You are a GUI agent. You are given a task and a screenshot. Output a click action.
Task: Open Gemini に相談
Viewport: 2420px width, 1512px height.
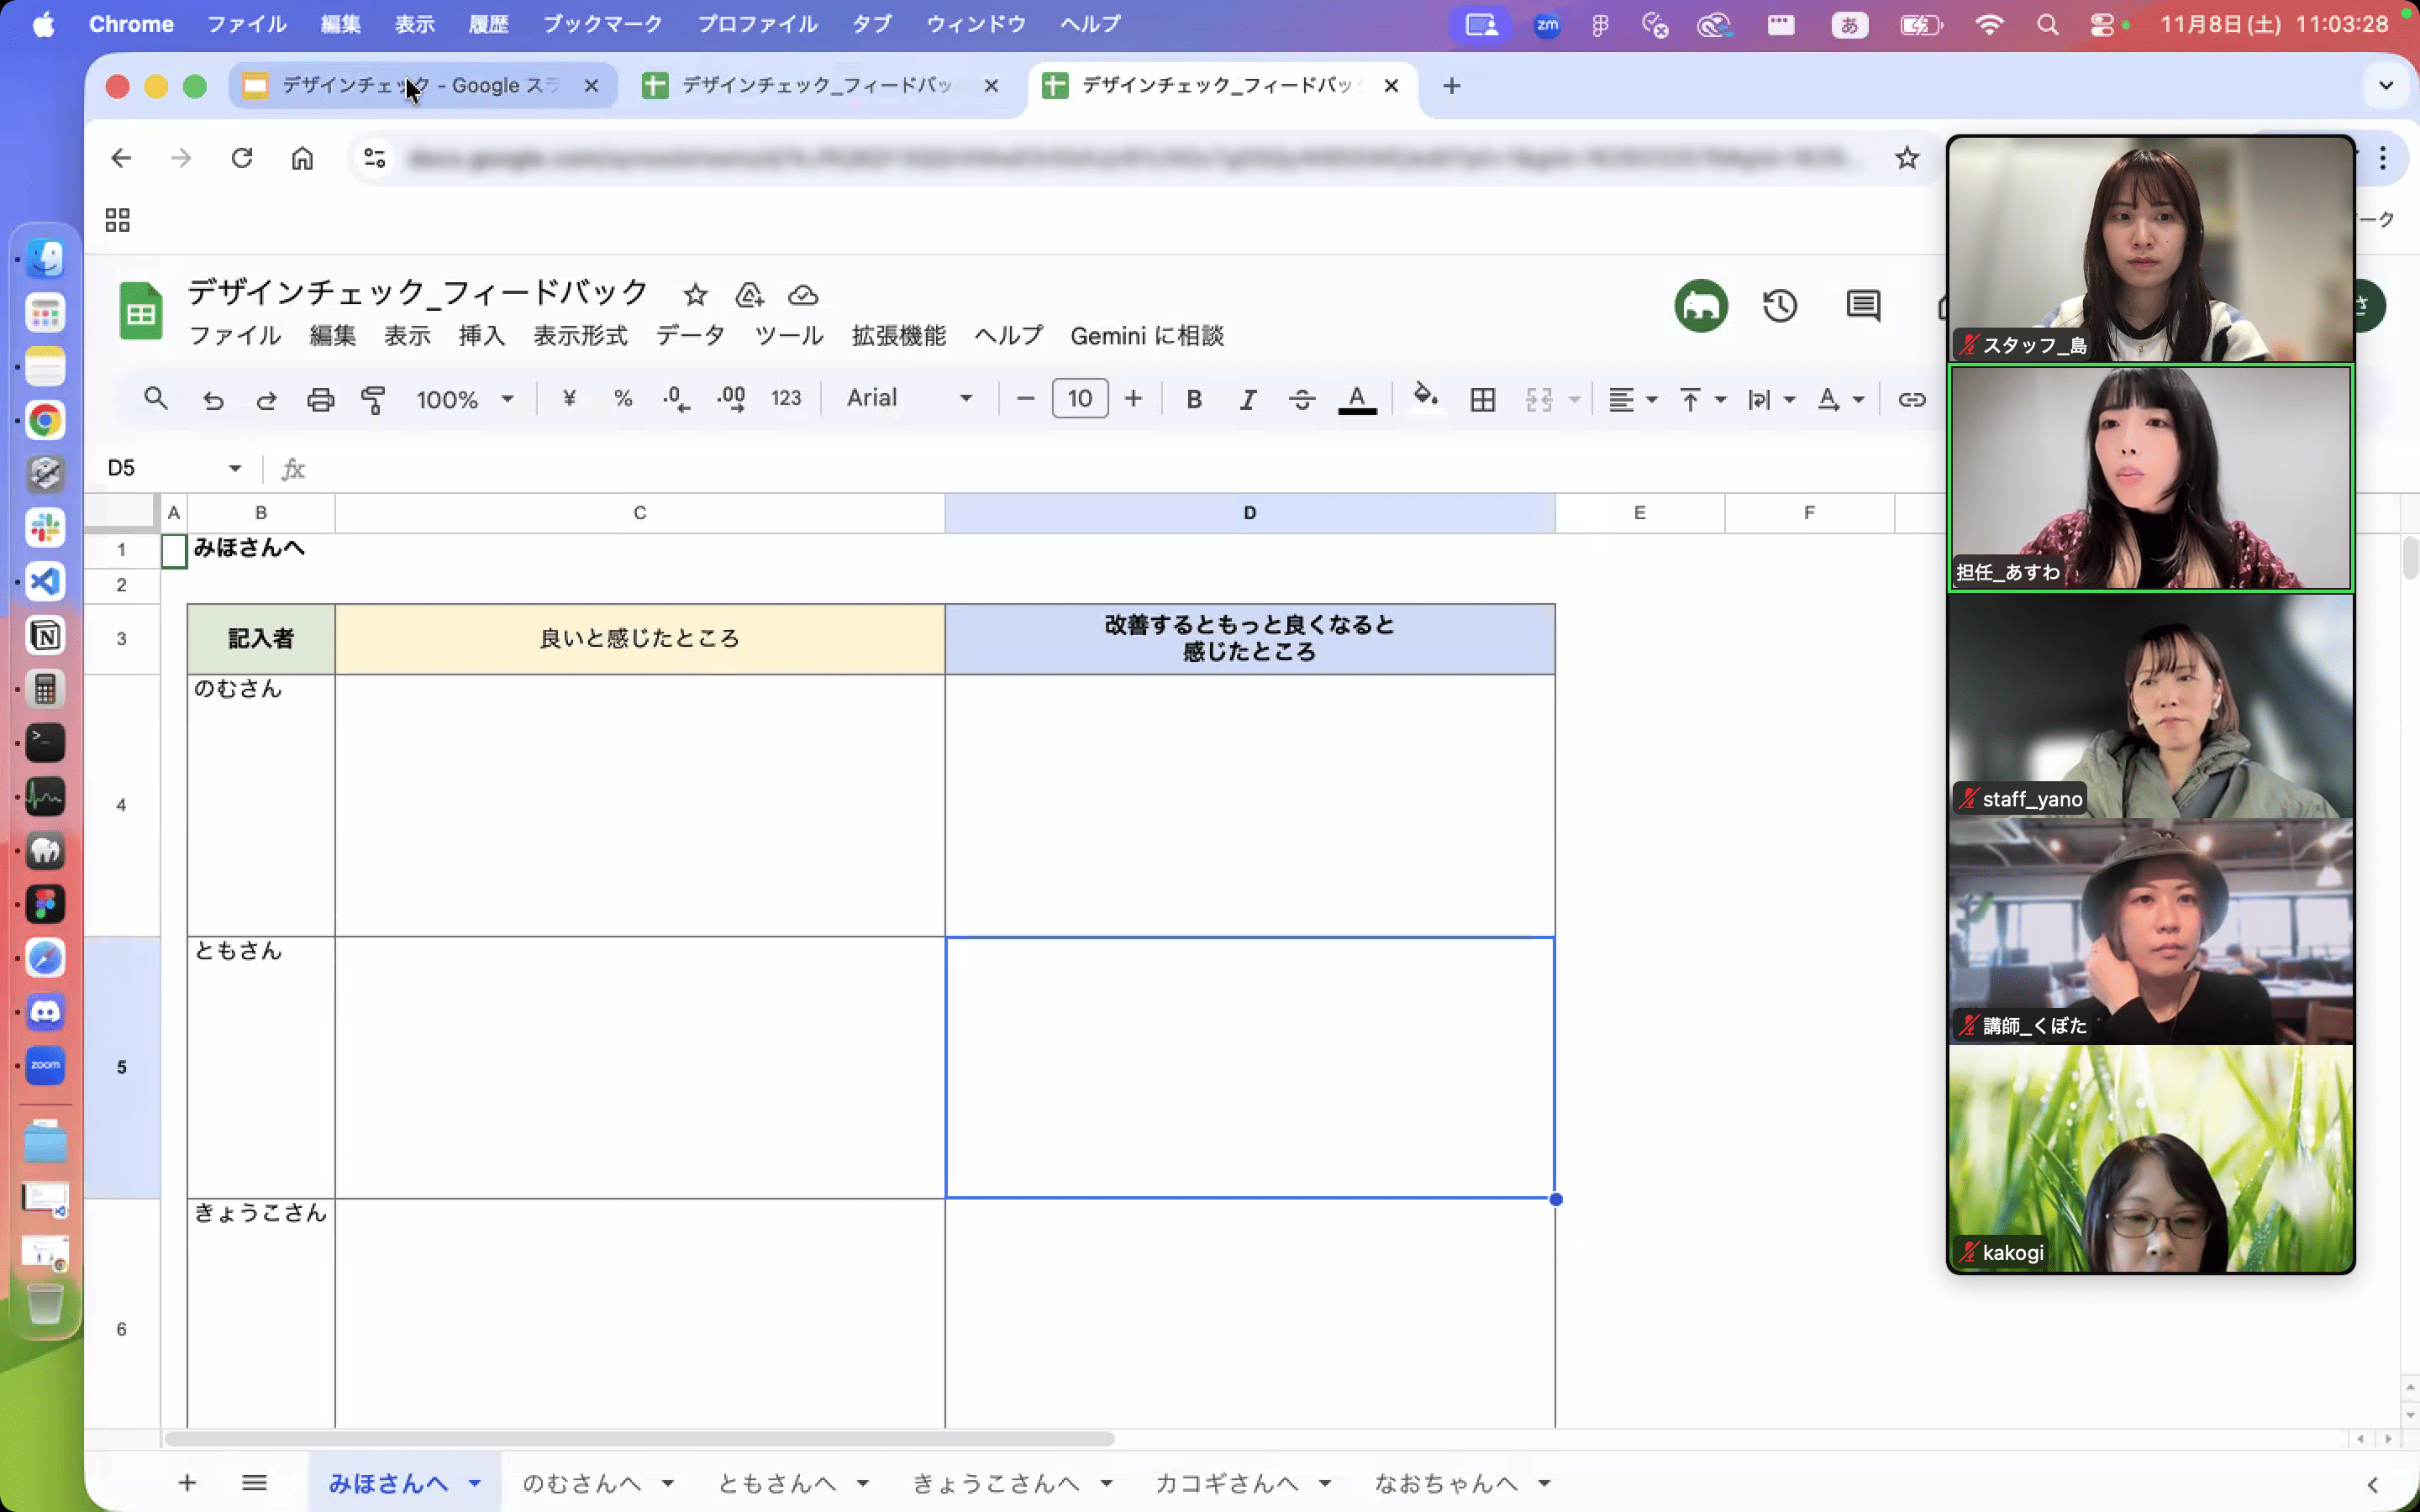[1147, 336]
